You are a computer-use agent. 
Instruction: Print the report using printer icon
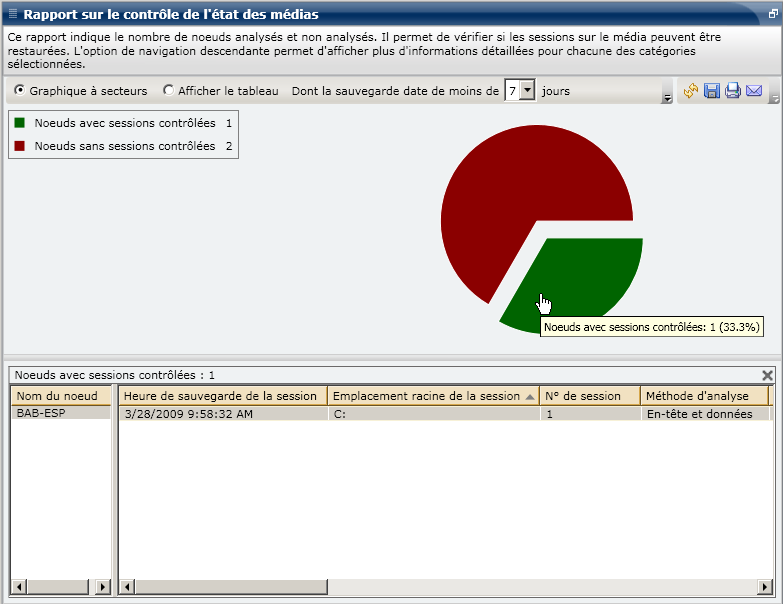point(733,91)
